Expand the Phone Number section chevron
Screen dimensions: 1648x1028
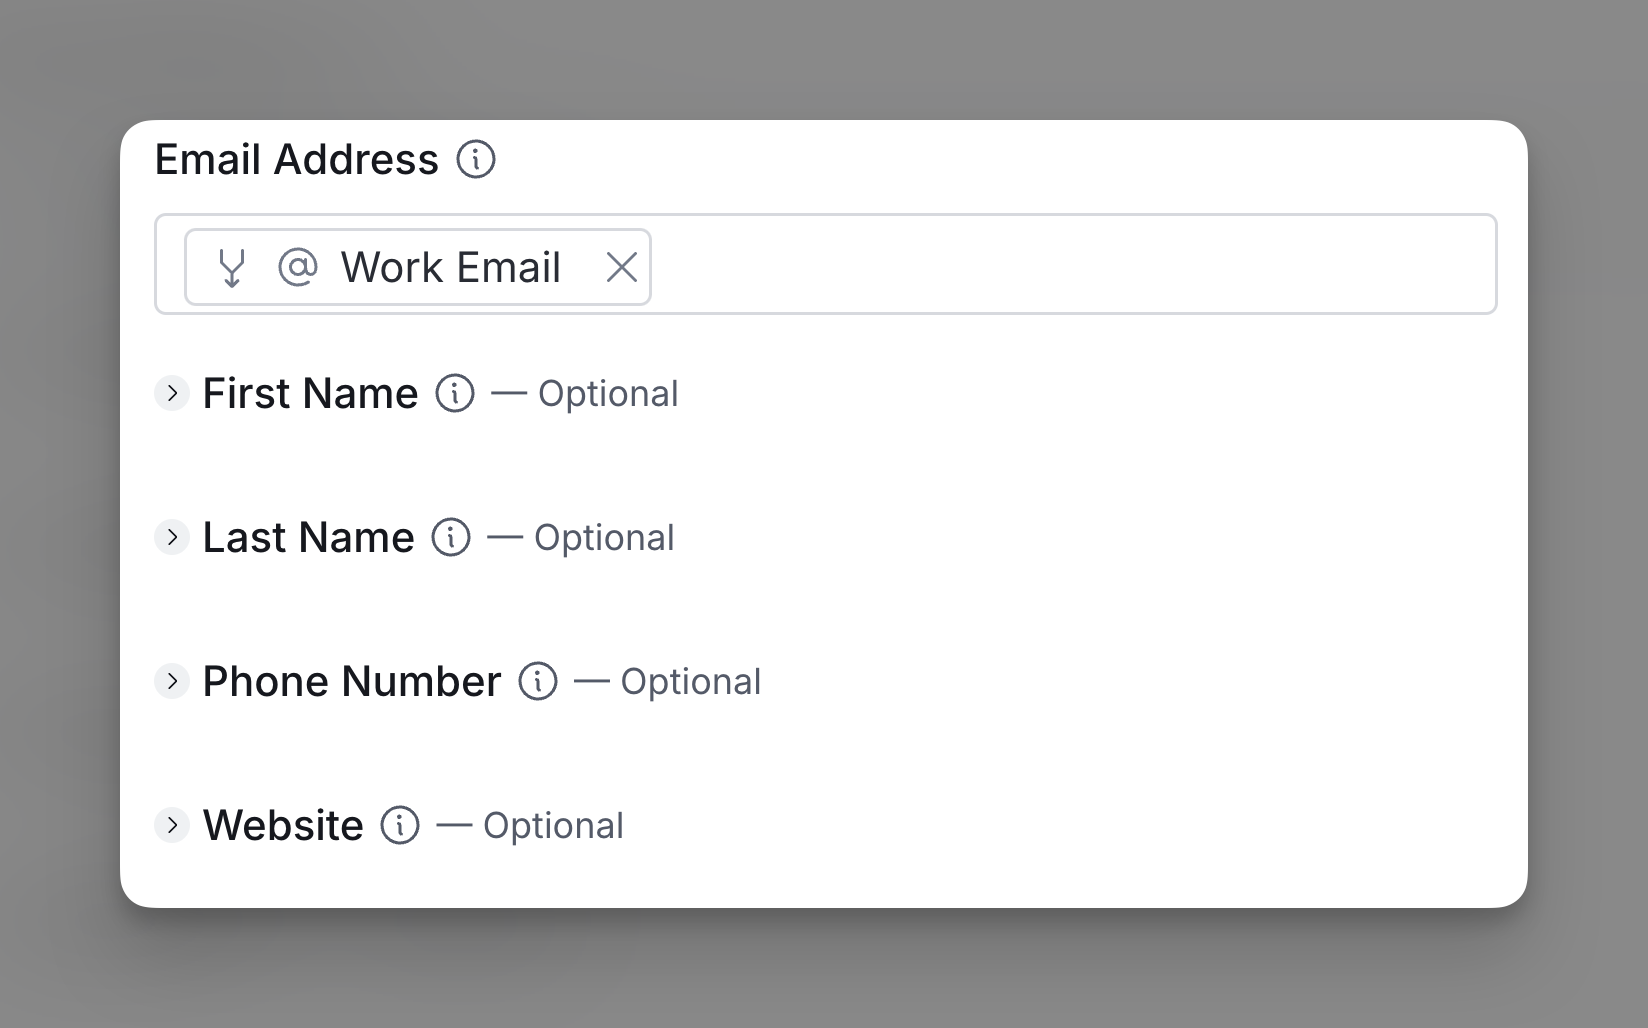tap(172, 681)
